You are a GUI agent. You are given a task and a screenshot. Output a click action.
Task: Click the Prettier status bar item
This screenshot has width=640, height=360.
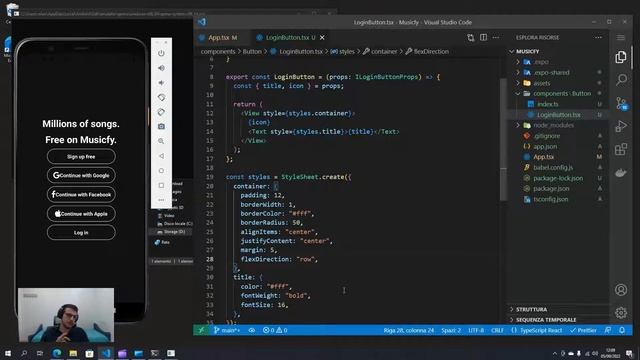(583, 330)
